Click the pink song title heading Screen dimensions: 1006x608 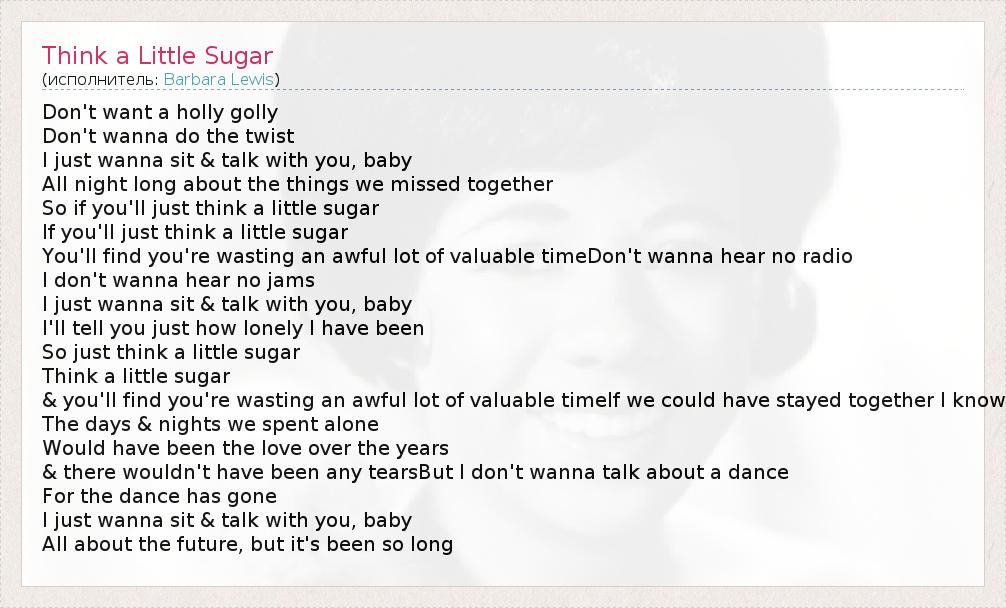coord(157,55)
